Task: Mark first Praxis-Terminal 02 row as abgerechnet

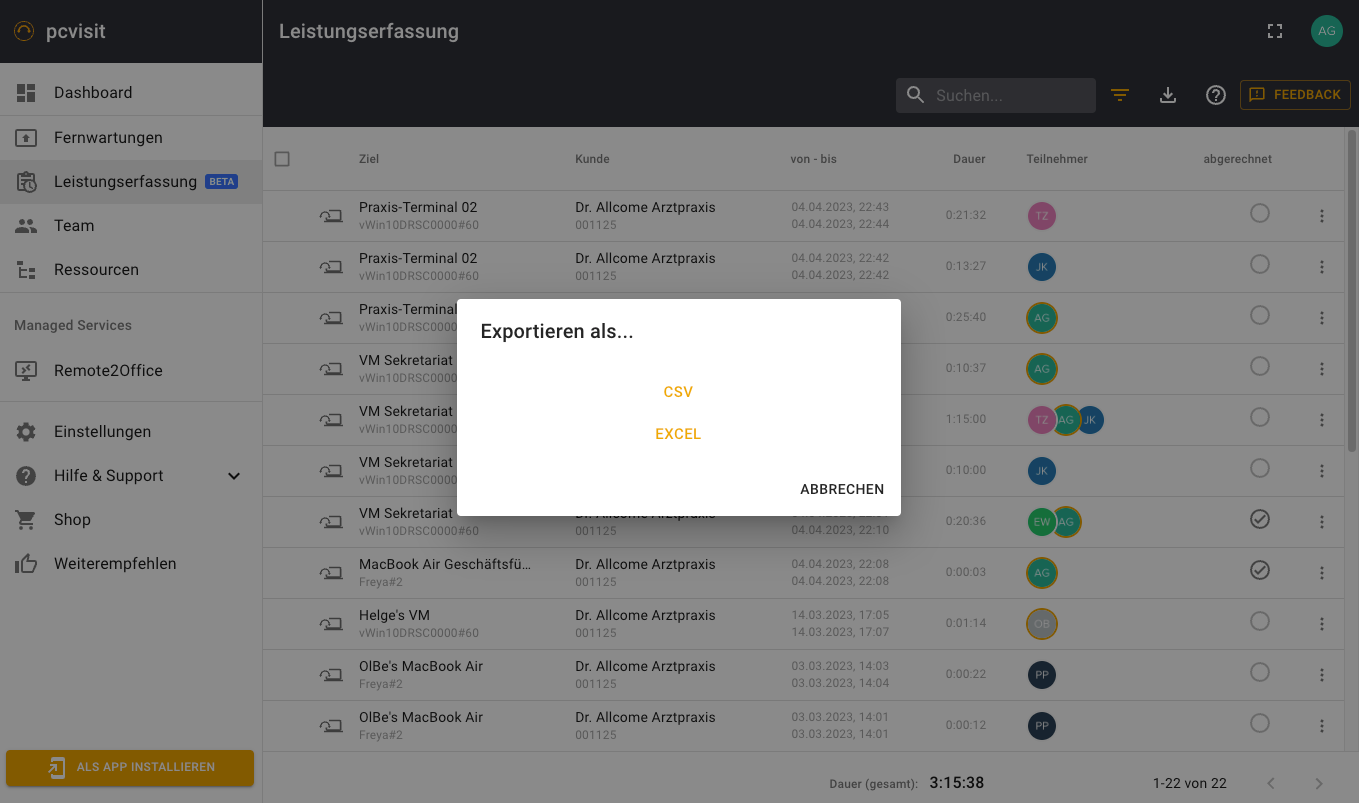Action: click(1260, 213)
